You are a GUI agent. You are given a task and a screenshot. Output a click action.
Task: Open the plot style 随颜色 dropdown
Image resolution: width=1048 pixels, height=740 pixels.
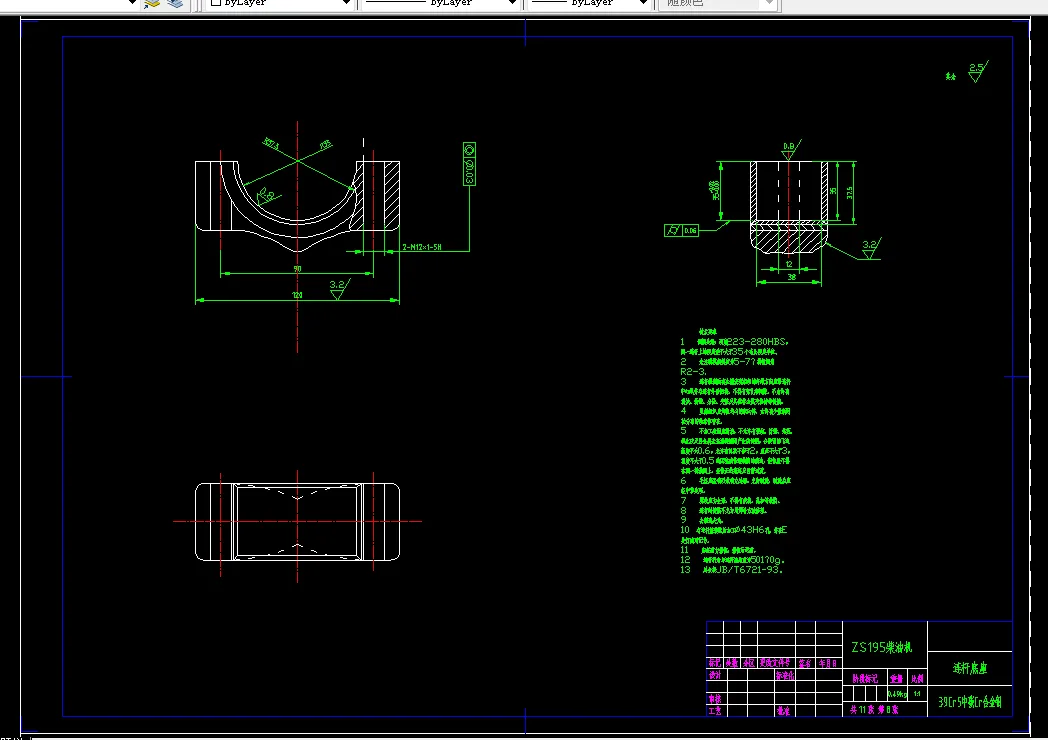(x=718, y=3)
